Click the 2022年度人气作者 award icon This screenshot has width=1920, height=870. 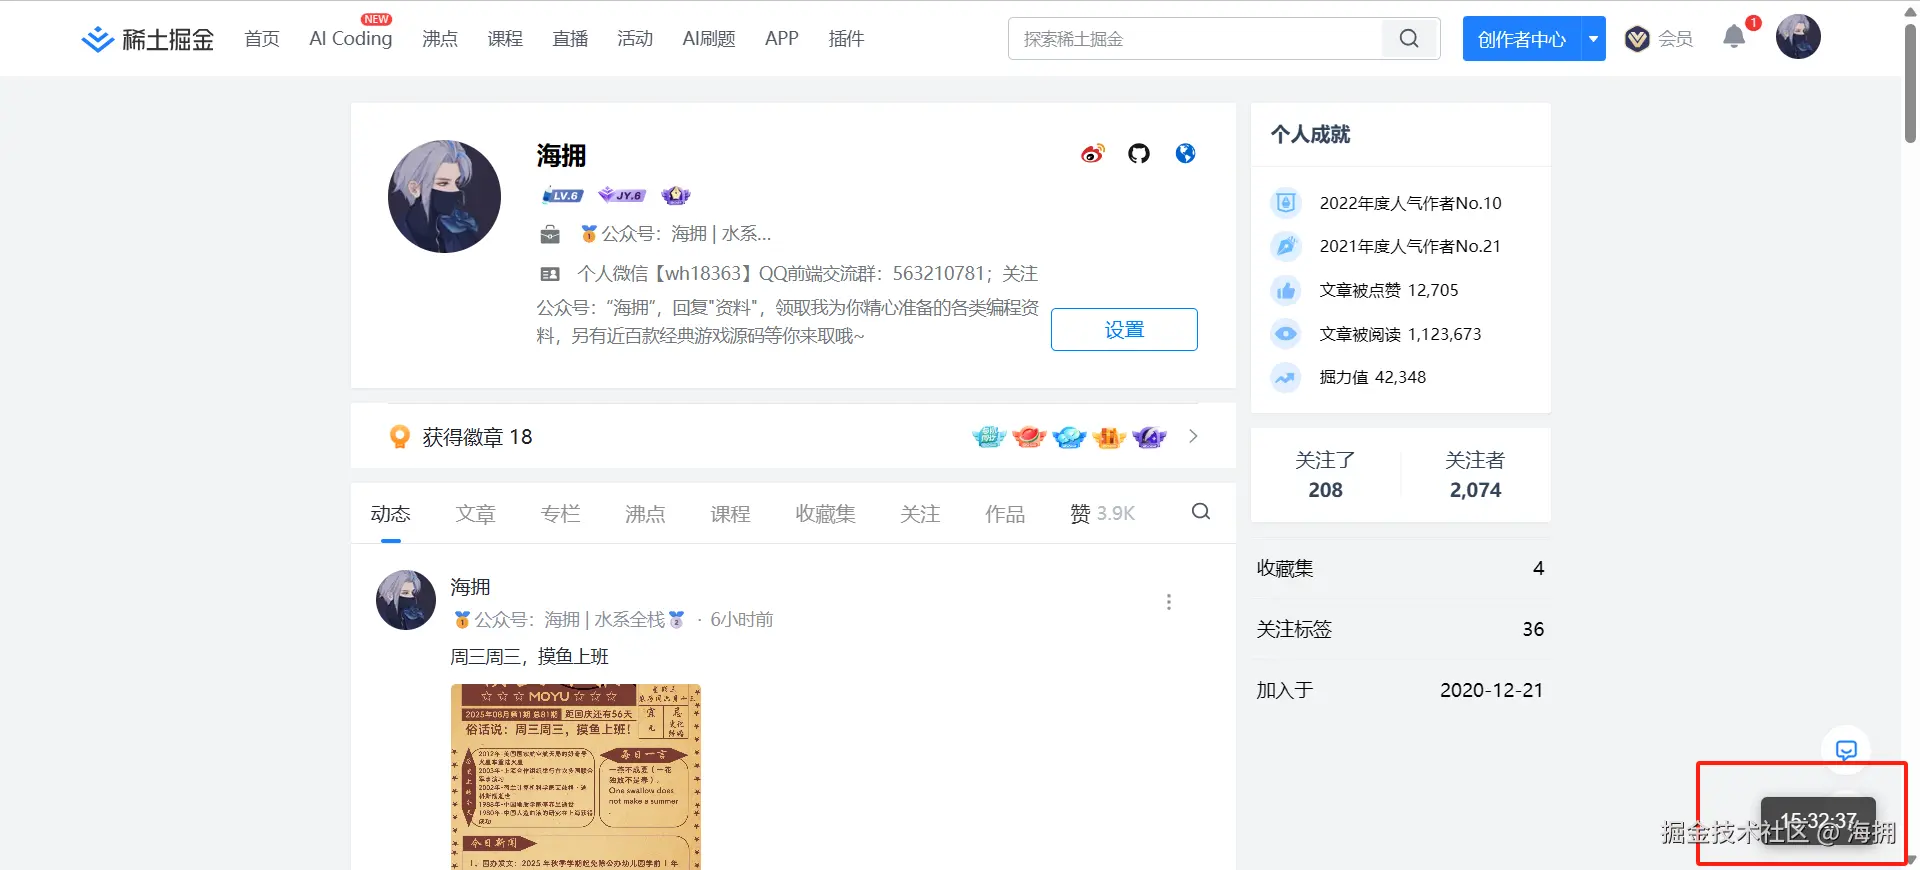tap(1286, 203)
